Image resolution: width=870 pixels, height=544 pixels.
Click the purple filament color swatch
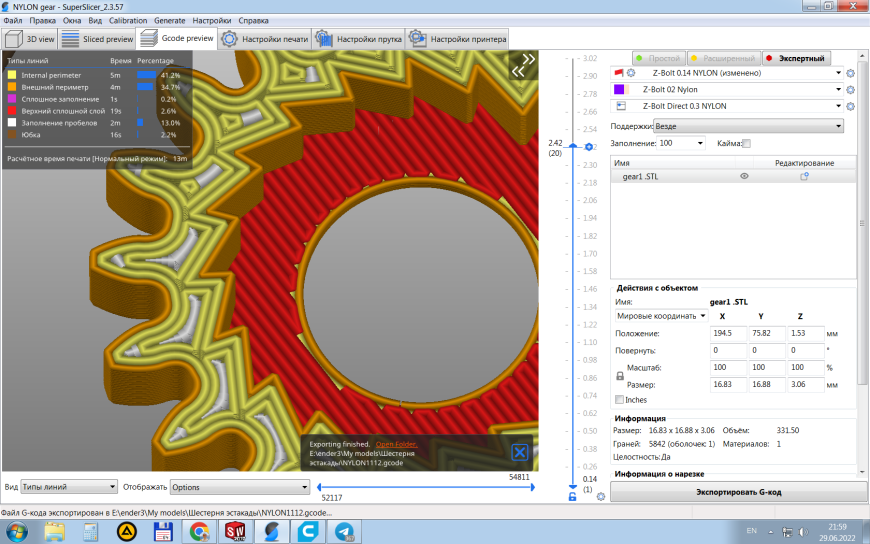pos(619,89)
